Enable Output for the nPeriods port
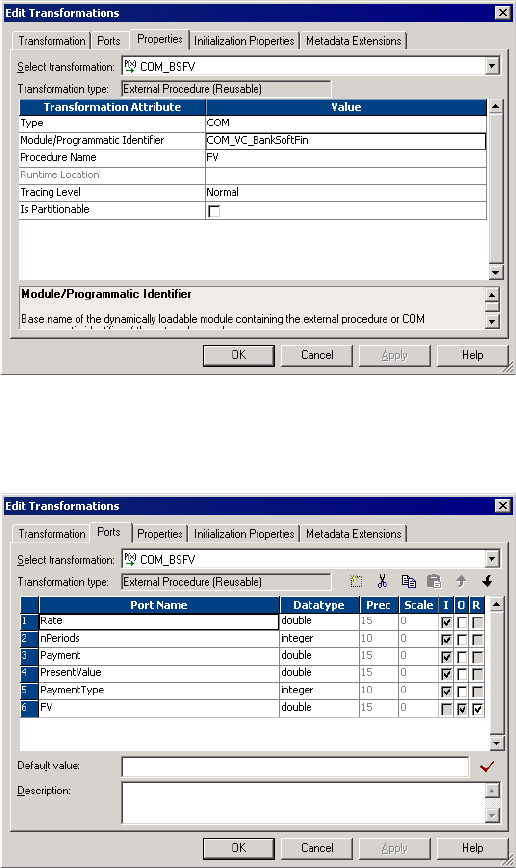The height and width of the screenshot is (868, 516). [x=462, y=639]
